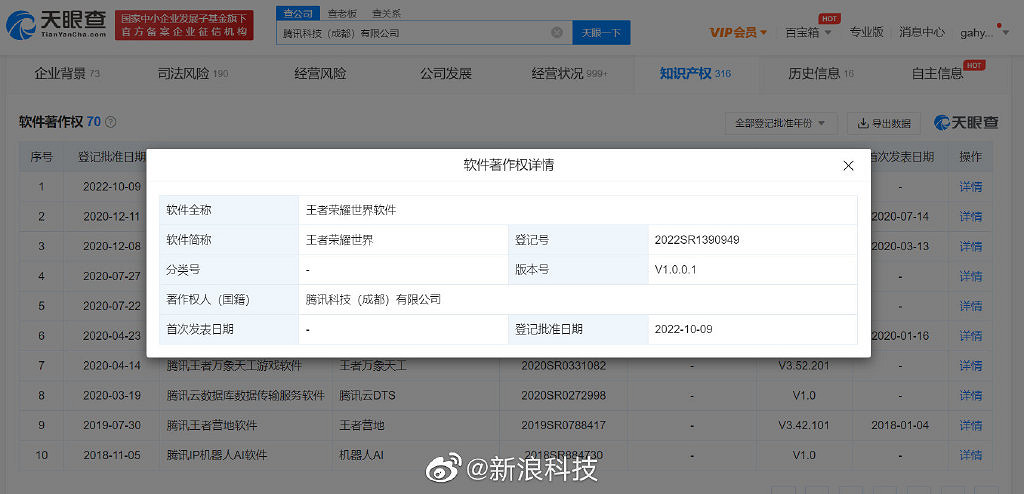Close the software copyright details dialog
1024x494 pixels.
coord(848,166)
